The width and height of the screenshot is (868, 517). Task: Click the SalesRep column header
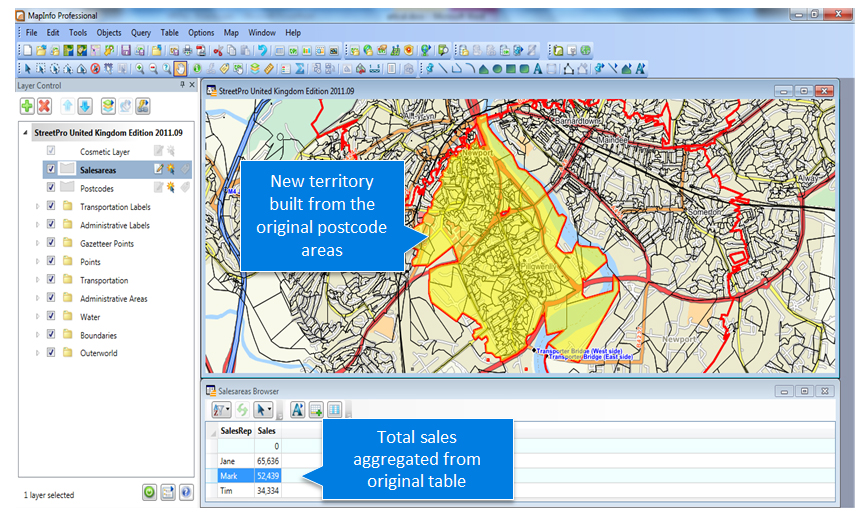click(236, 431)
